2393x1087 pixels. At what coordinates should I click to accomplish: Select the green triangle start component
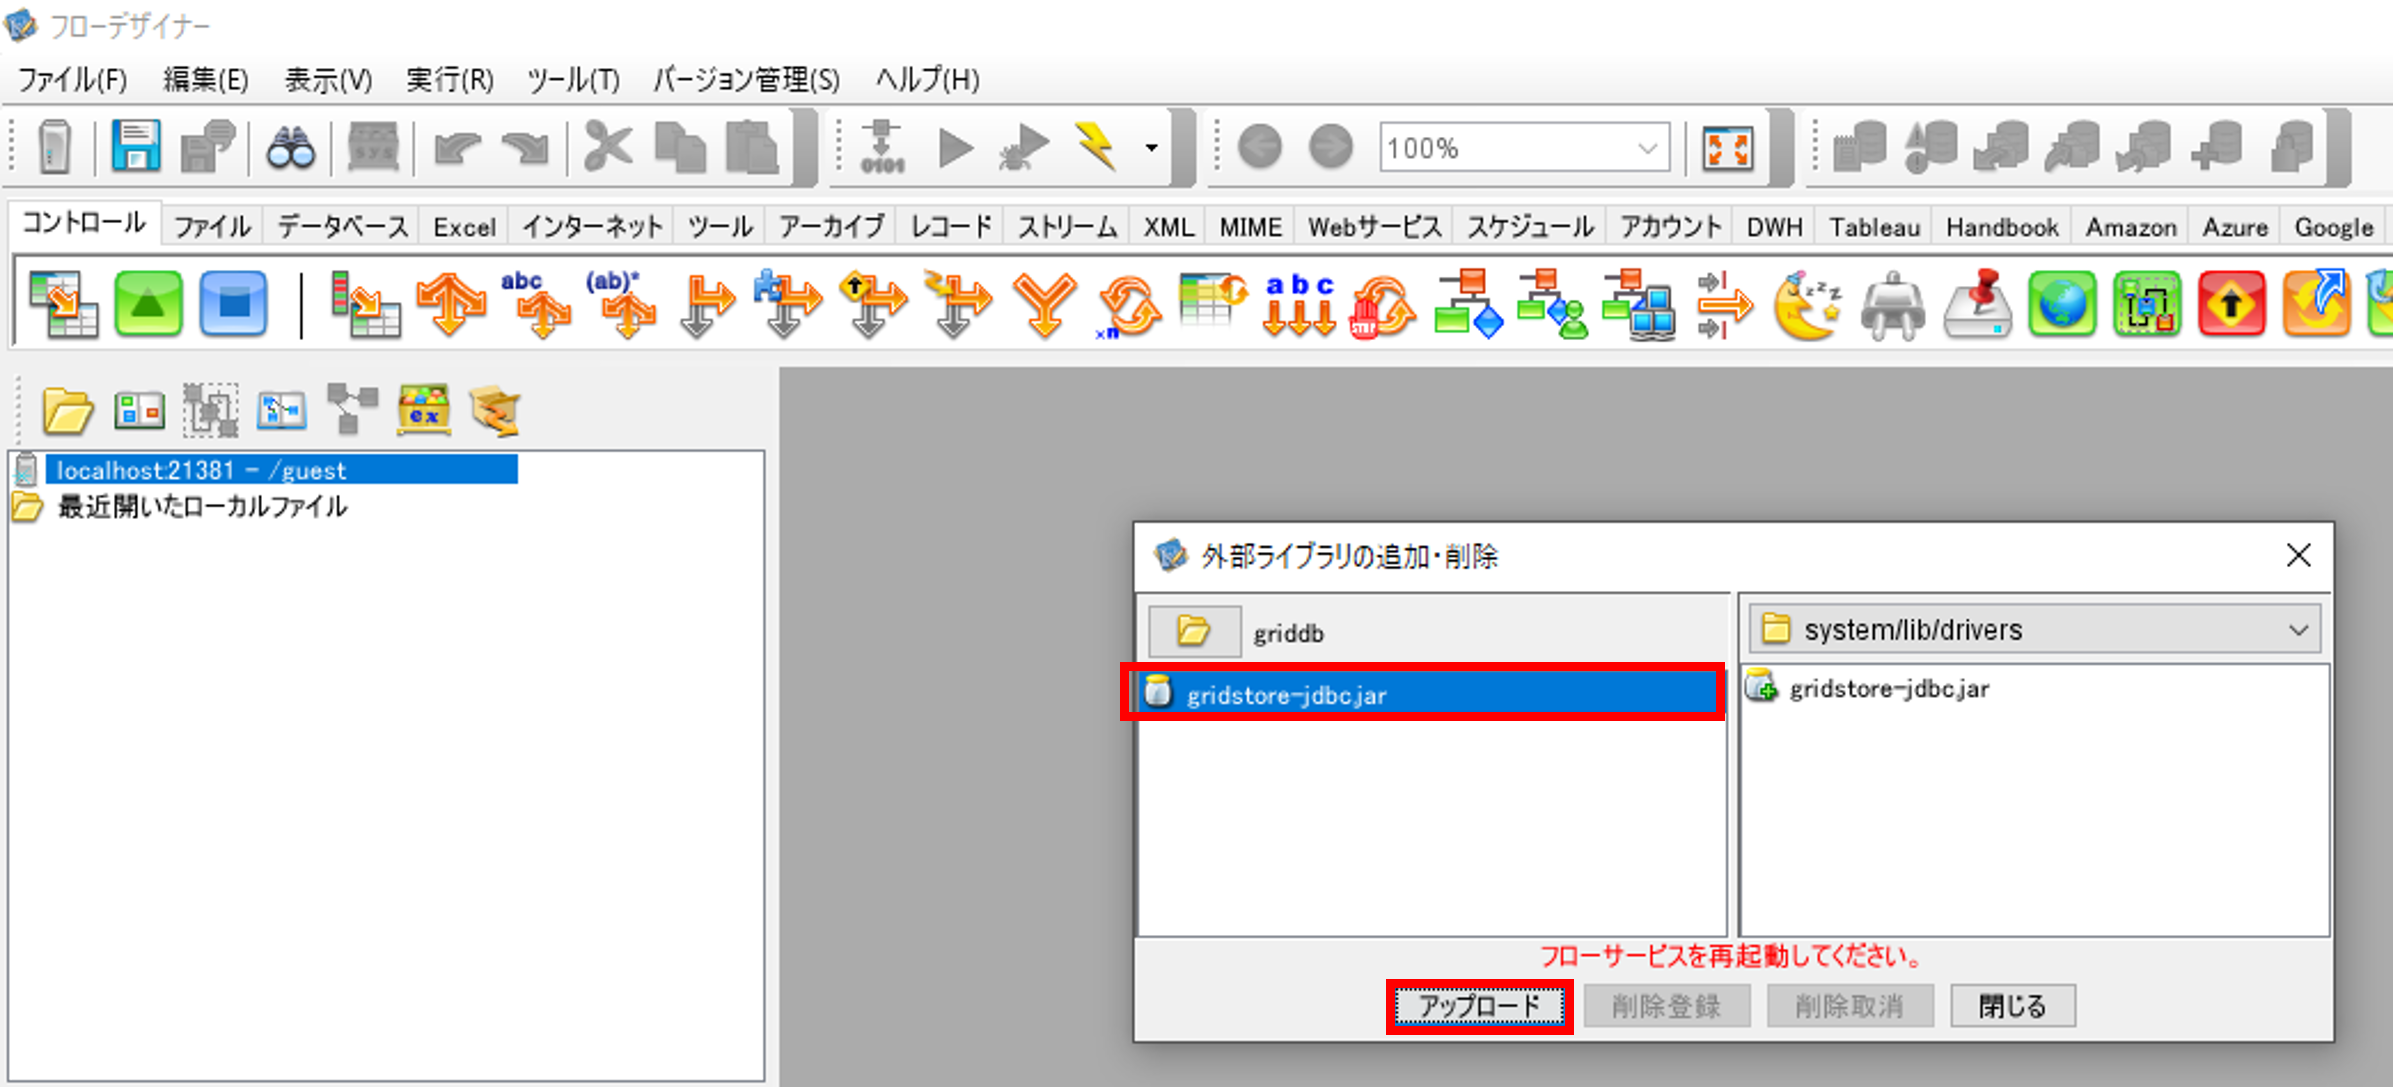point(148,304)
